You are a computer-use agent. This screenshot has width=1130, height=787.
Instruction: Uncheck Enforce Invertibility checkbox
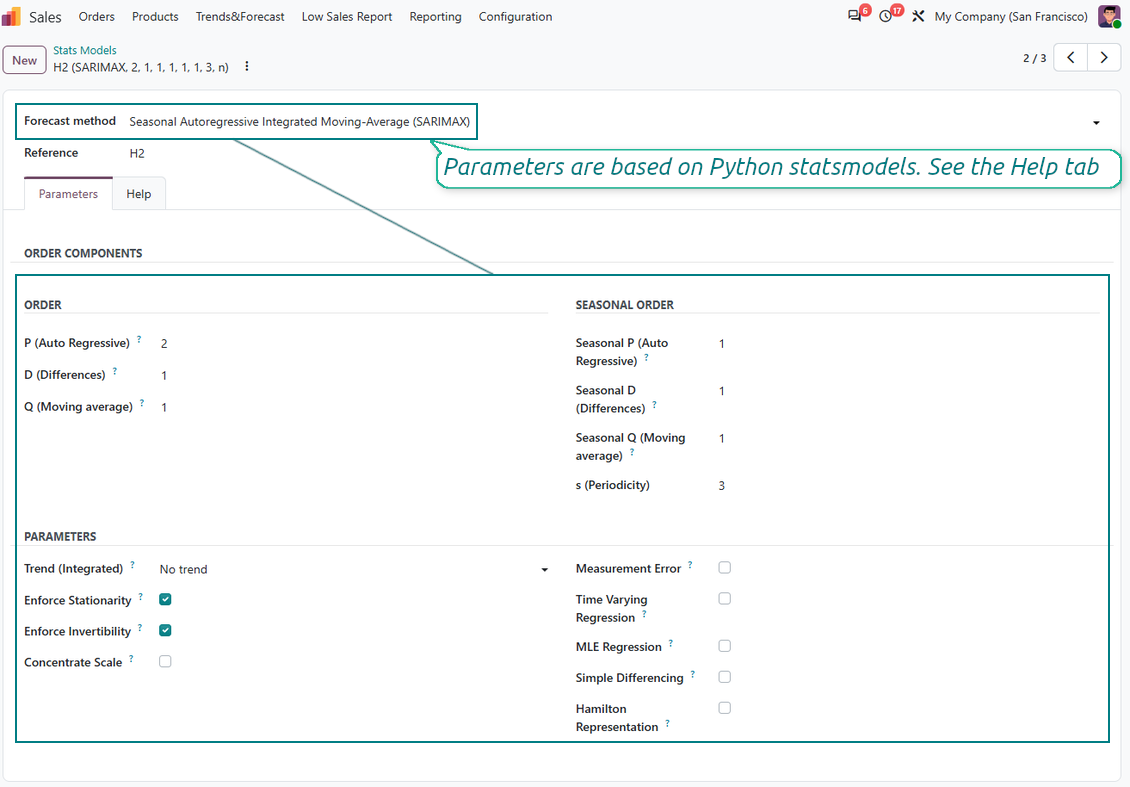[x=165, y=630]
